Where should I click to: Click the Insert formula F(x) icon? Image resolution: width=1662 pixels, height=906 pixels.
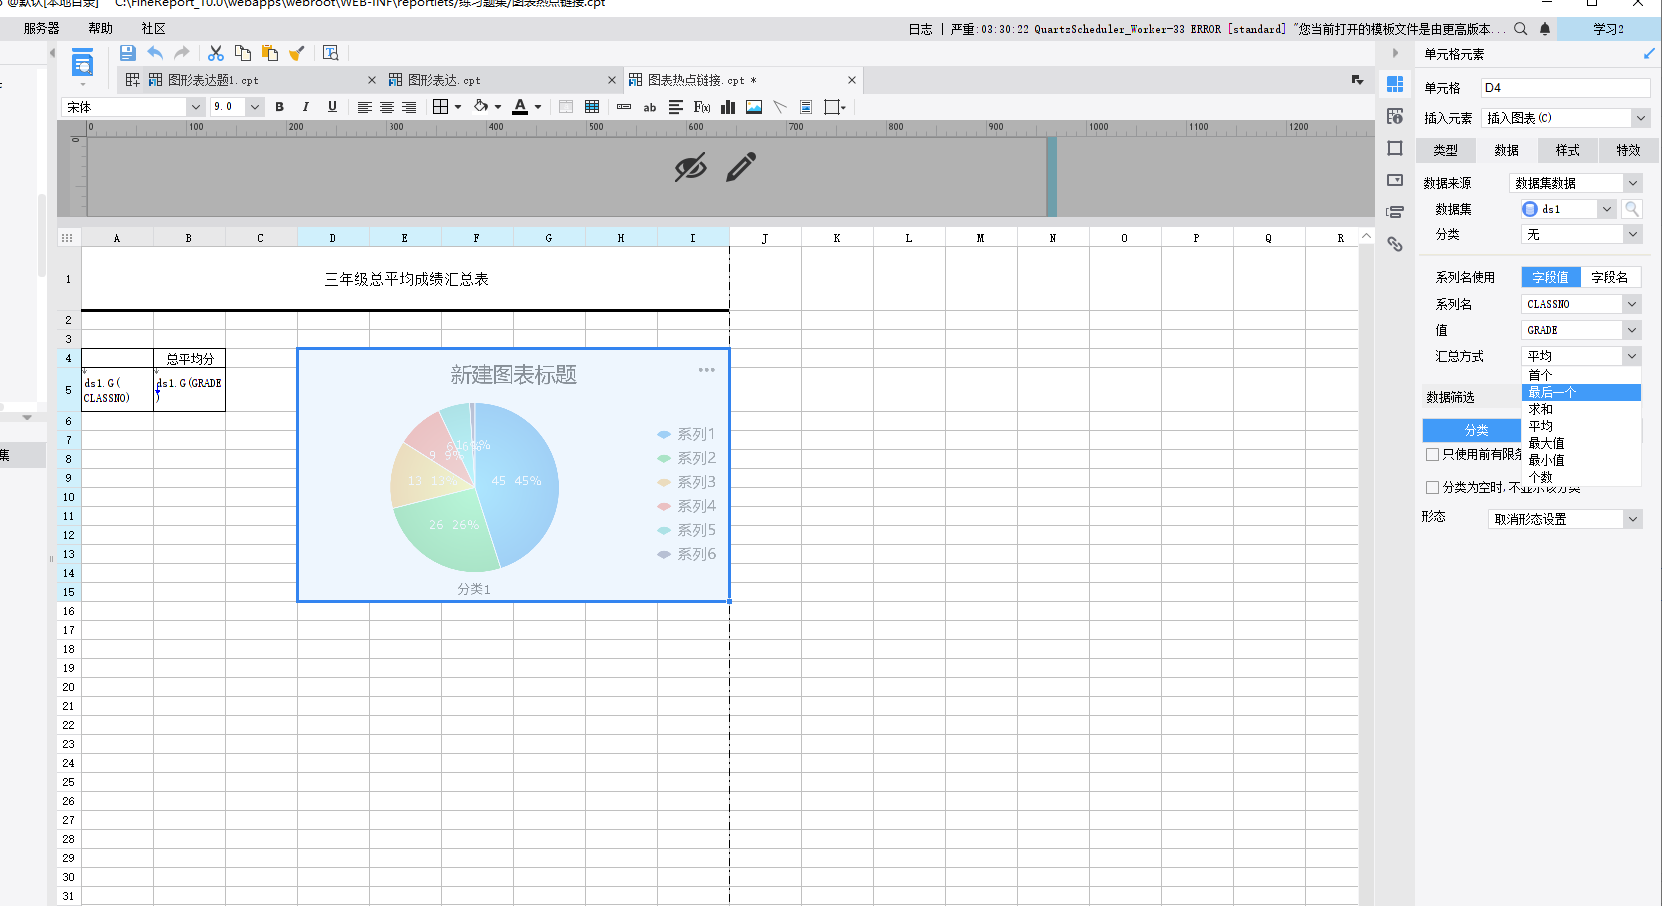[702, 107]
